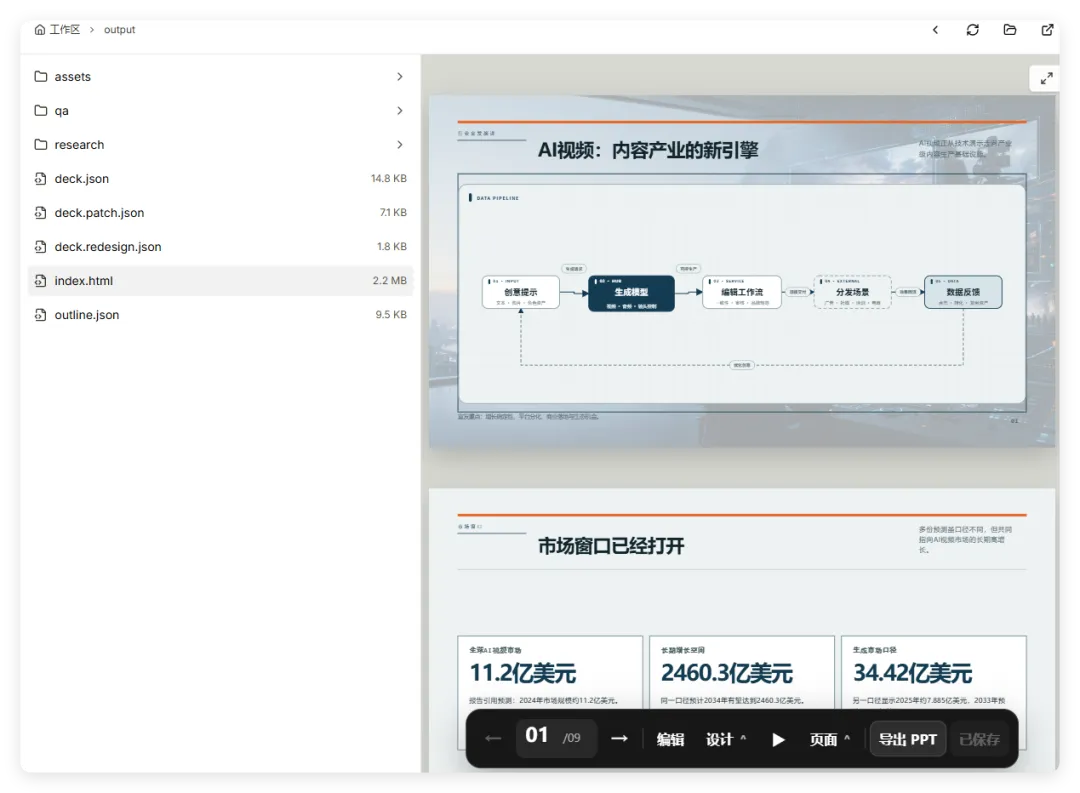Select the outline.json file

(x=220, y=314)
